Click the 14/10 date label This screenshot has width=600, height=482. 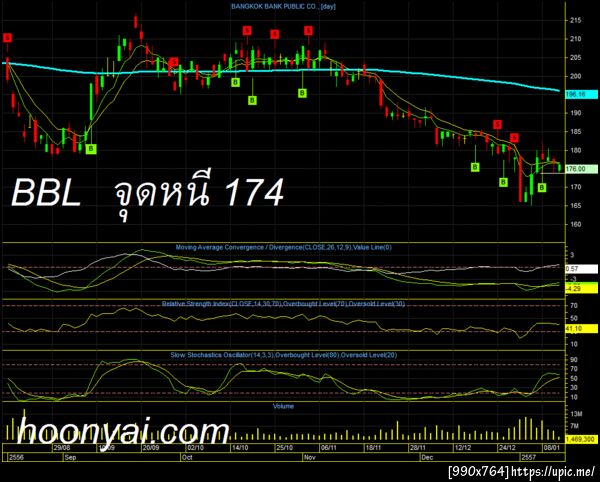[x=240, y=448]
